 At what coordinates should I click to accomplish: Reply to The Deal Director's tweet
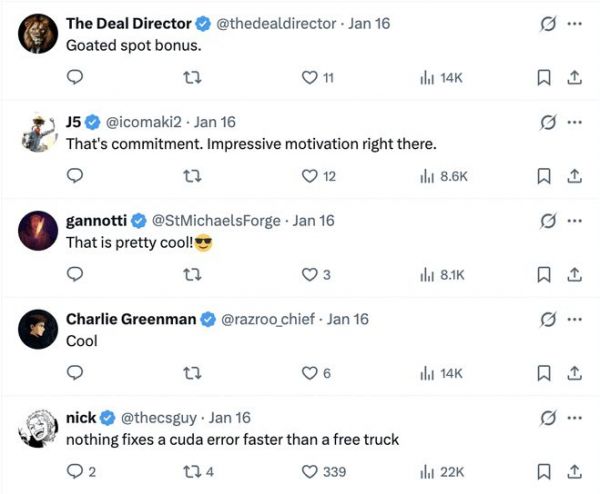[x=74, y=78]
